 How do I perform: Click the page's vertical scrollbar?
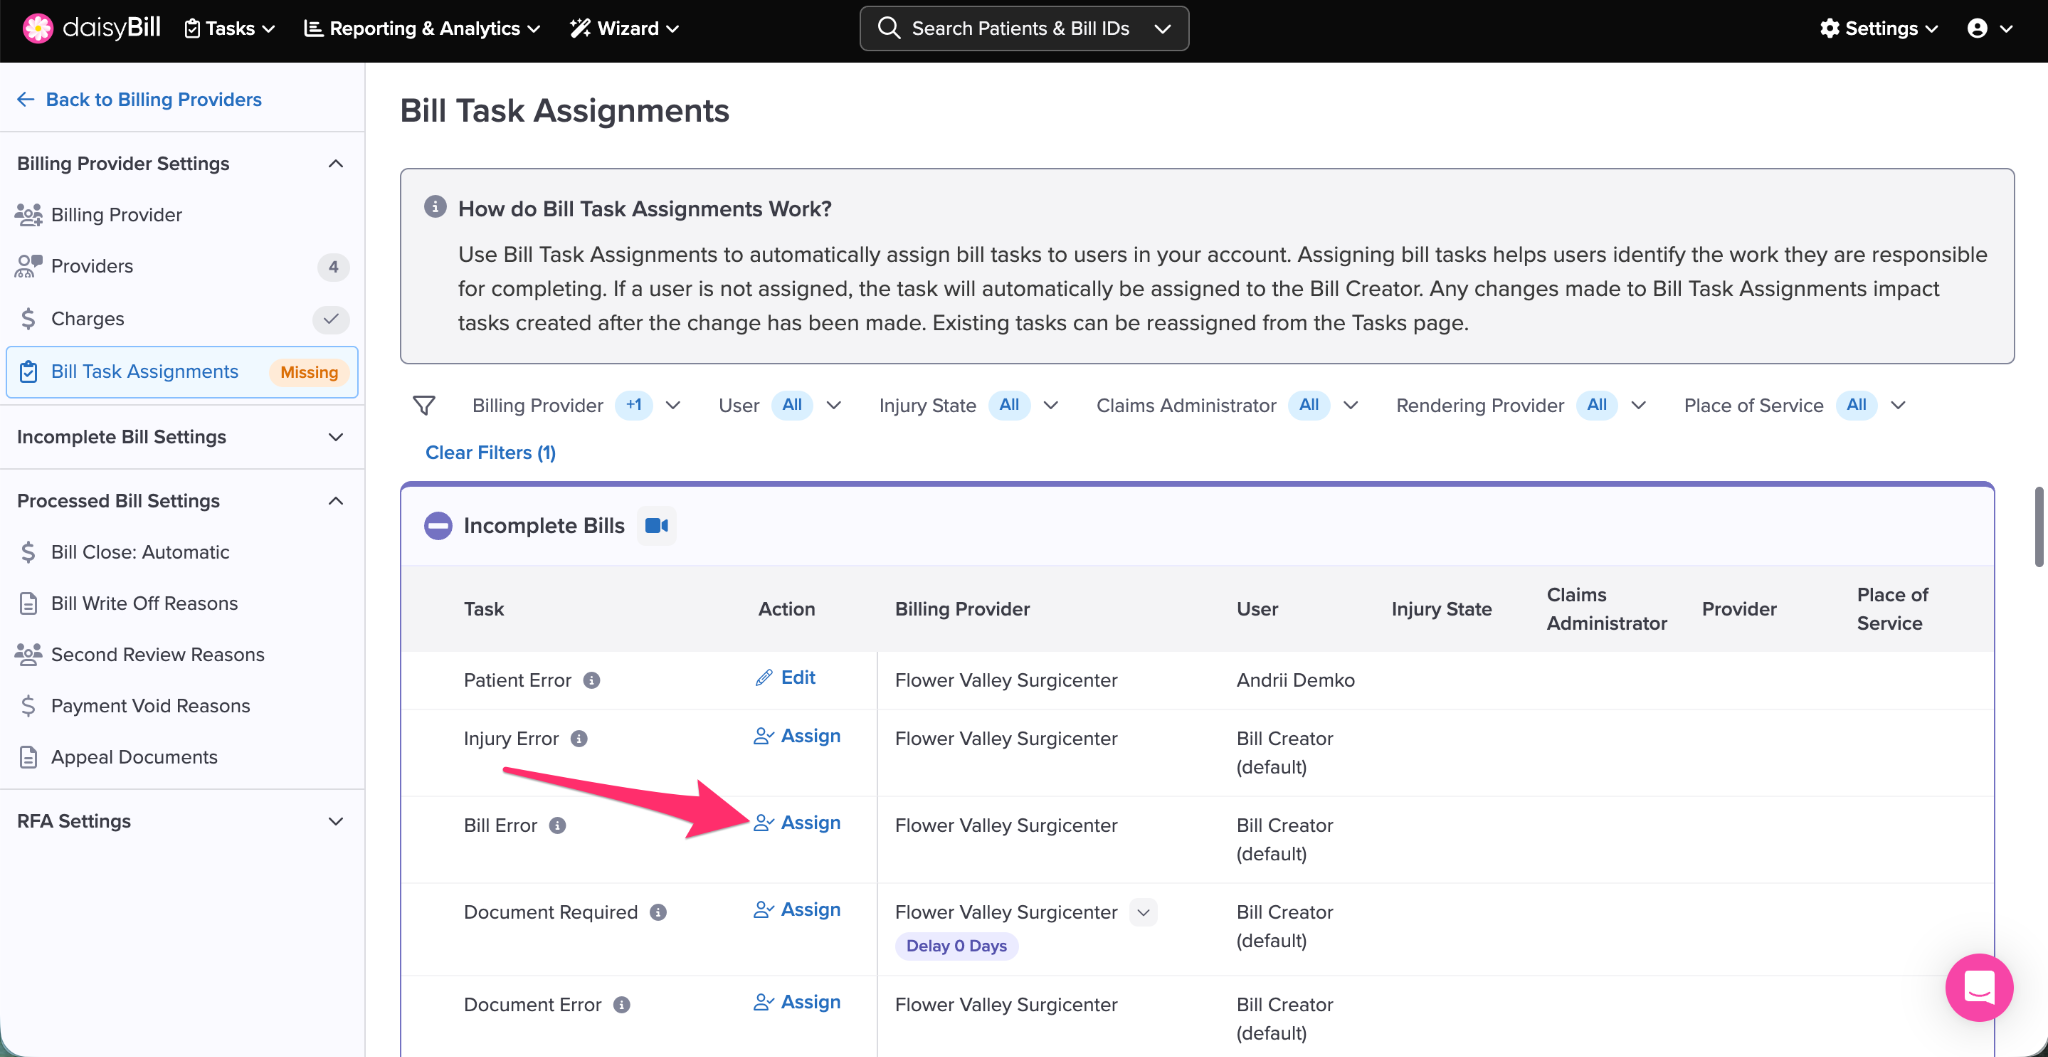tap(2039, 527)
